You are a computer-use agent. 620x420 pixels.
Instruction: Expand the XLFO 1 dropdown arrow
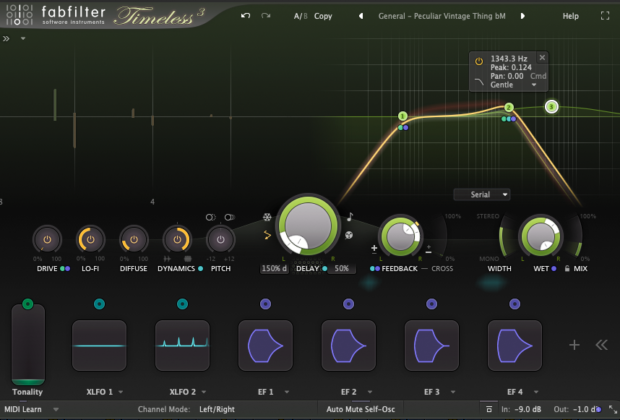[x=121, y=392]
